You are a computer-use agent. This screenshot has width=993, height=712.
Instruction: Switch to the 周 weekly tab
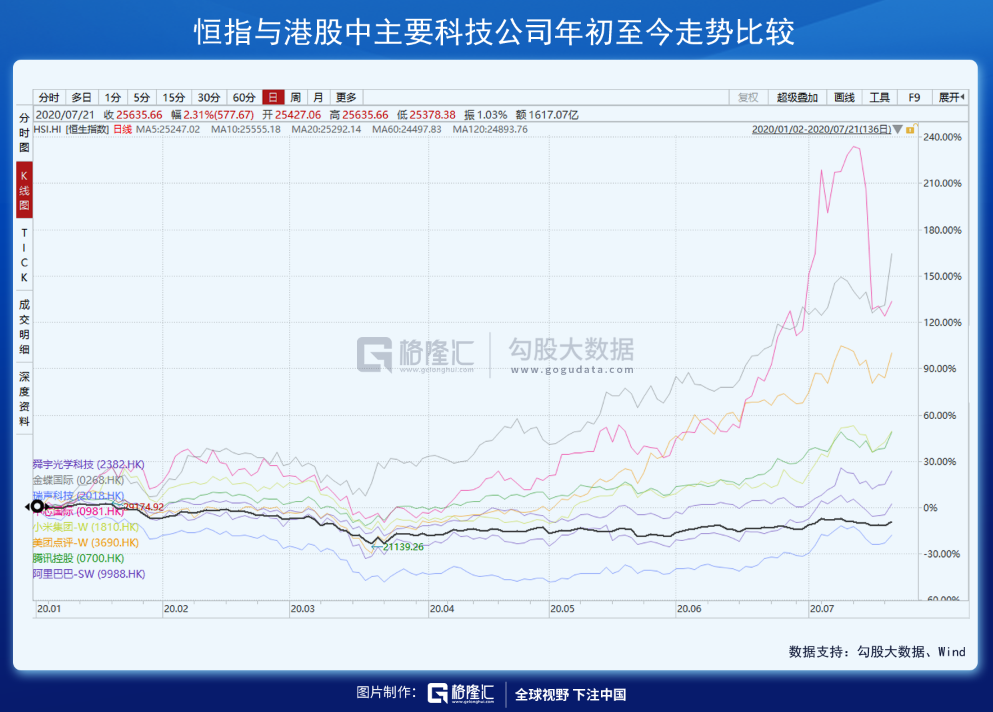(x=296, y=97)
